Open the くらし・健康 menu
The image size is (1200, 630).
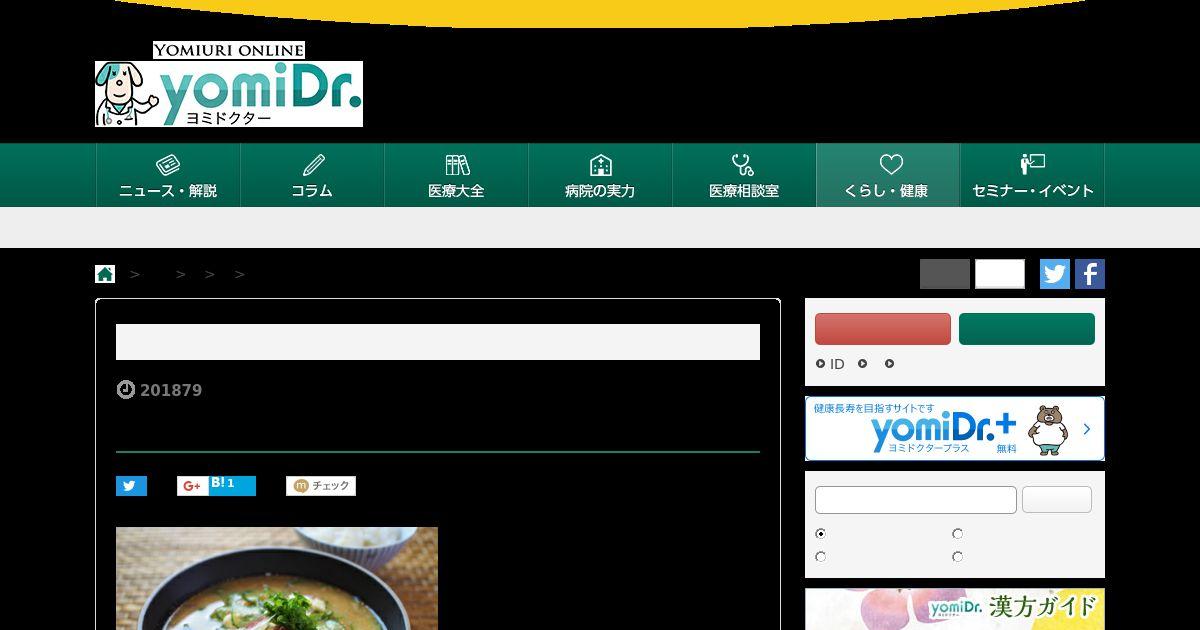click(888, 175)
